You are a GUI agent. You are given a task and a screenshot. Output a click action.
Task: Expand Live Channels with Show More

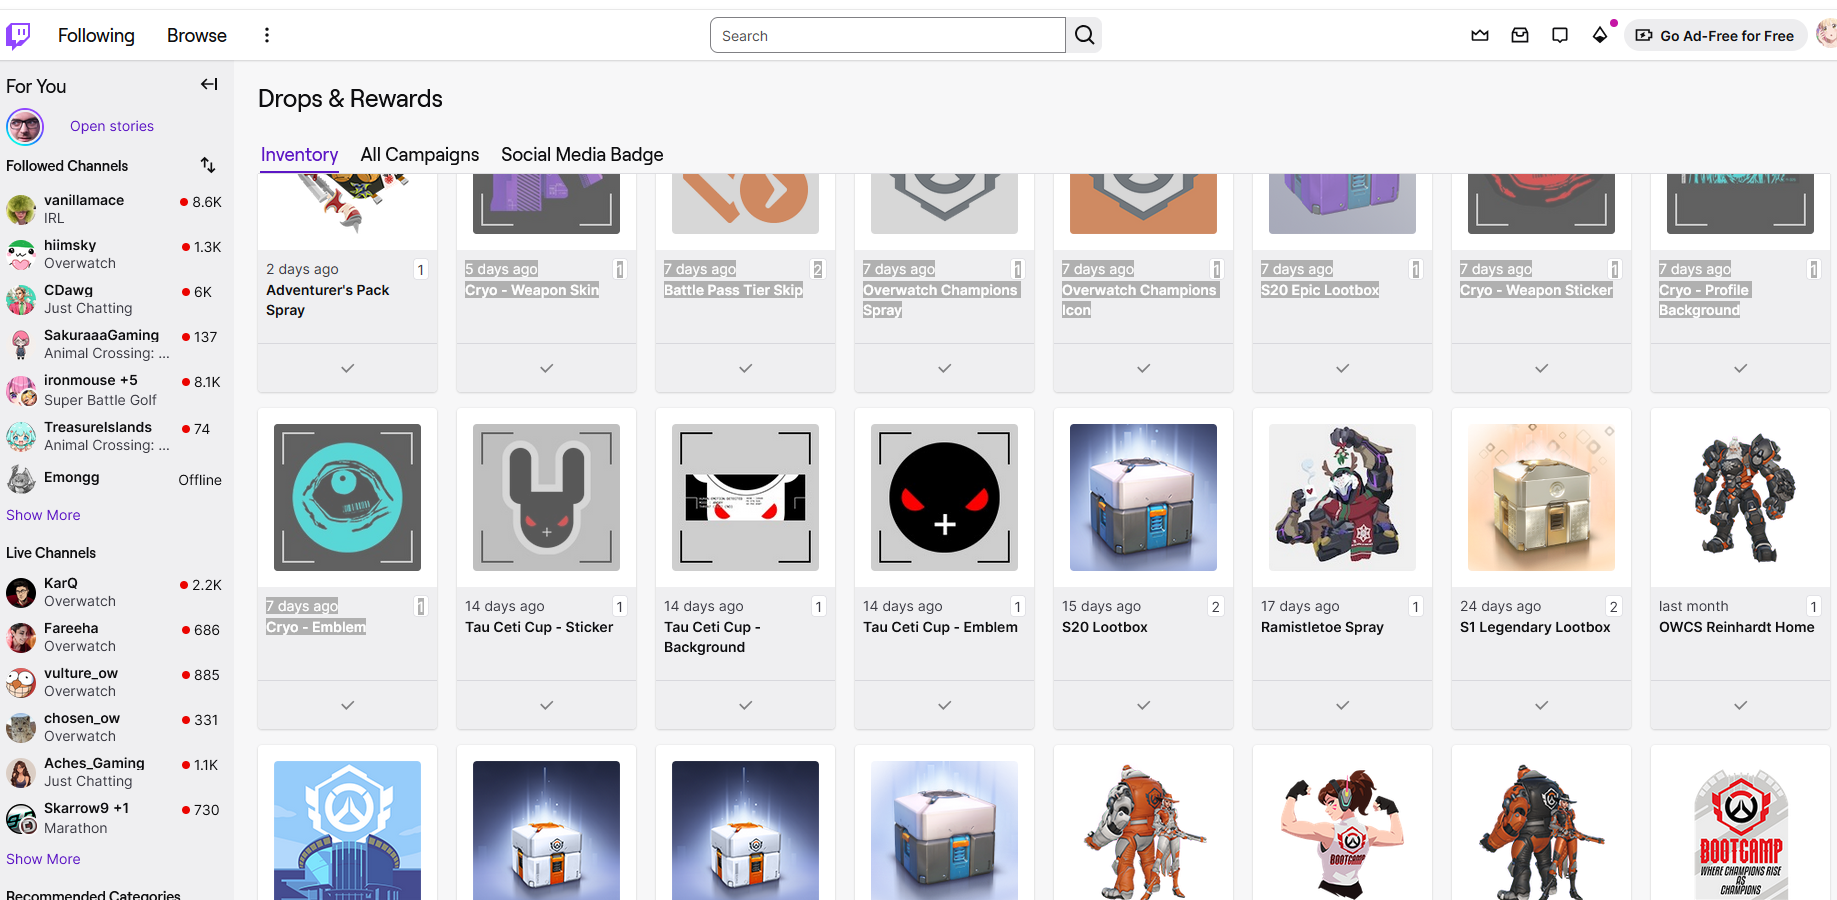[43, 859]
